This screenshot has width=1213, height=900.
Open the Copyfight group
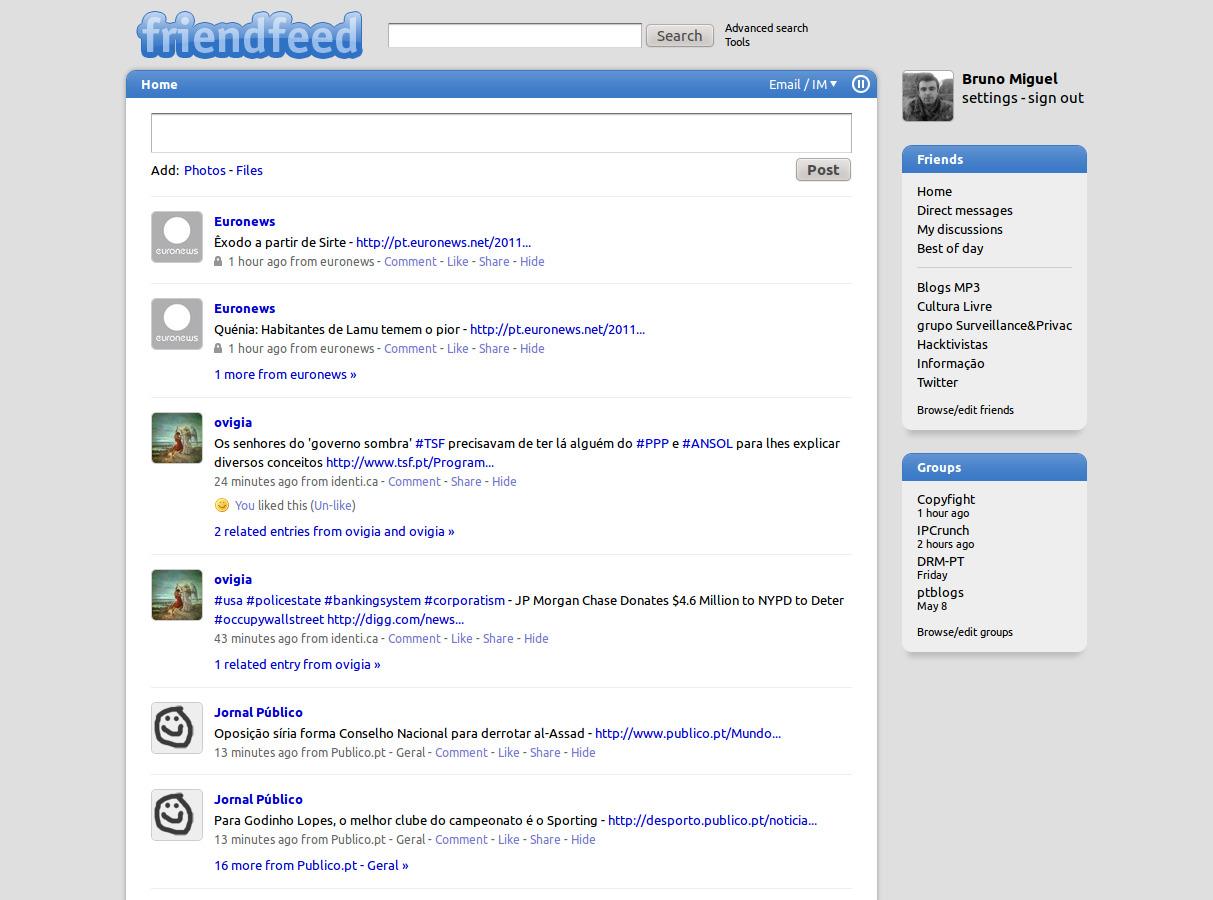[946, 499]
